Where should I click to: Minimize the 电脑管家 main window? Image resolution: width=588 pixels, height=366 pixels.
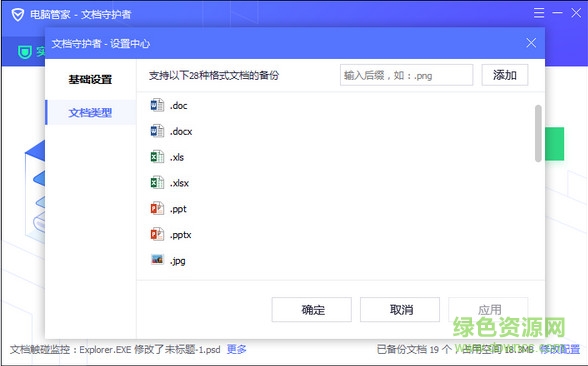(x=557, y=13)
